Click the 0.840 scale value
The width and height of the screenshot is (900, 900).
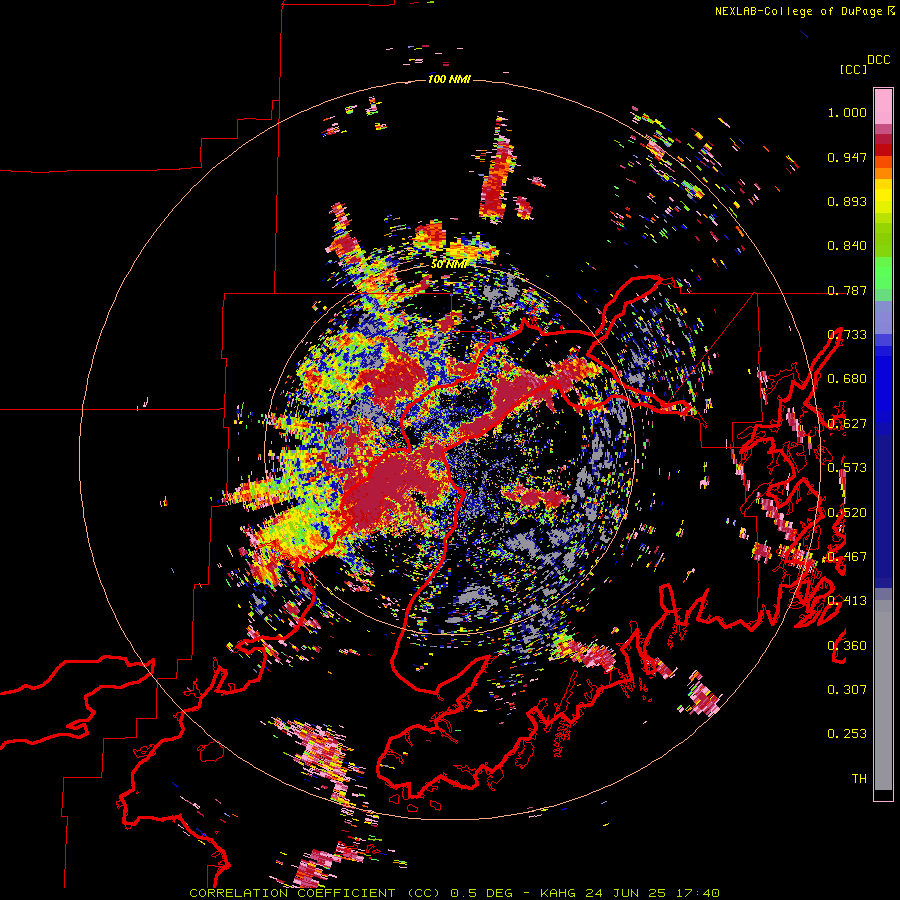click(x=847, y=246)
